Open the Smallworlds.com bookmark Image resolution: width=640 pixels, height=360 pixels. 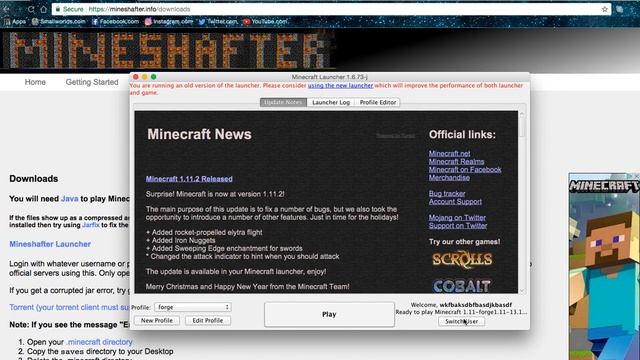59,22
